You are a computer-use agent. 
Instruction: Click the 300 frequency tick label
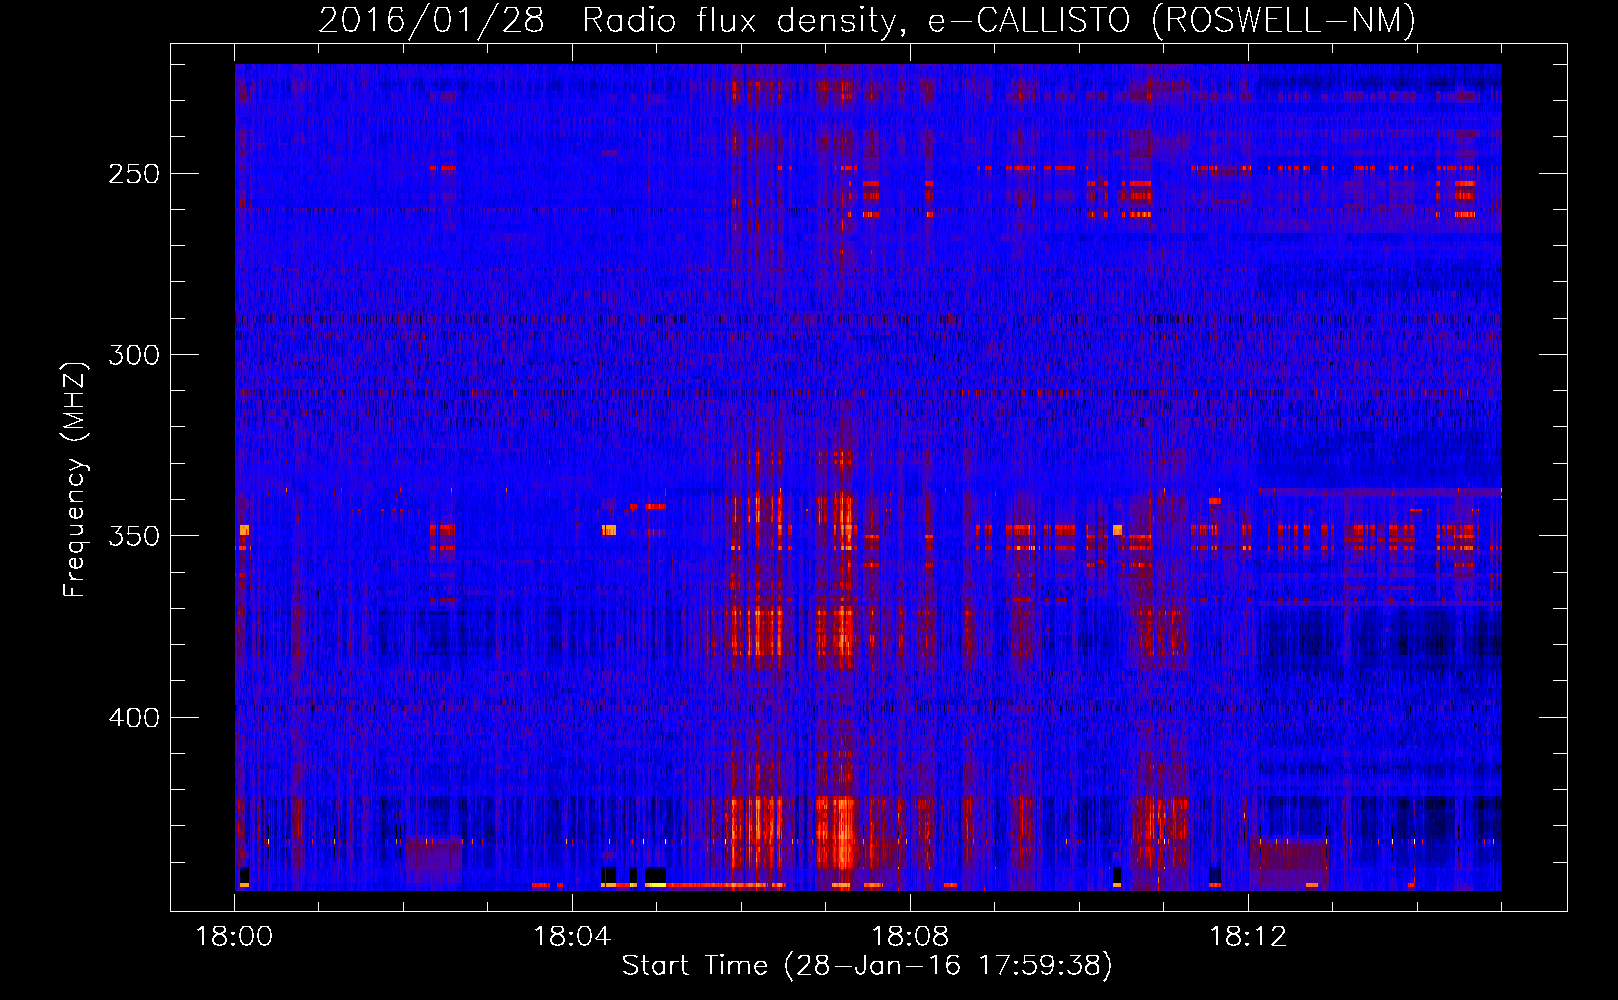(x=134, y=355)
